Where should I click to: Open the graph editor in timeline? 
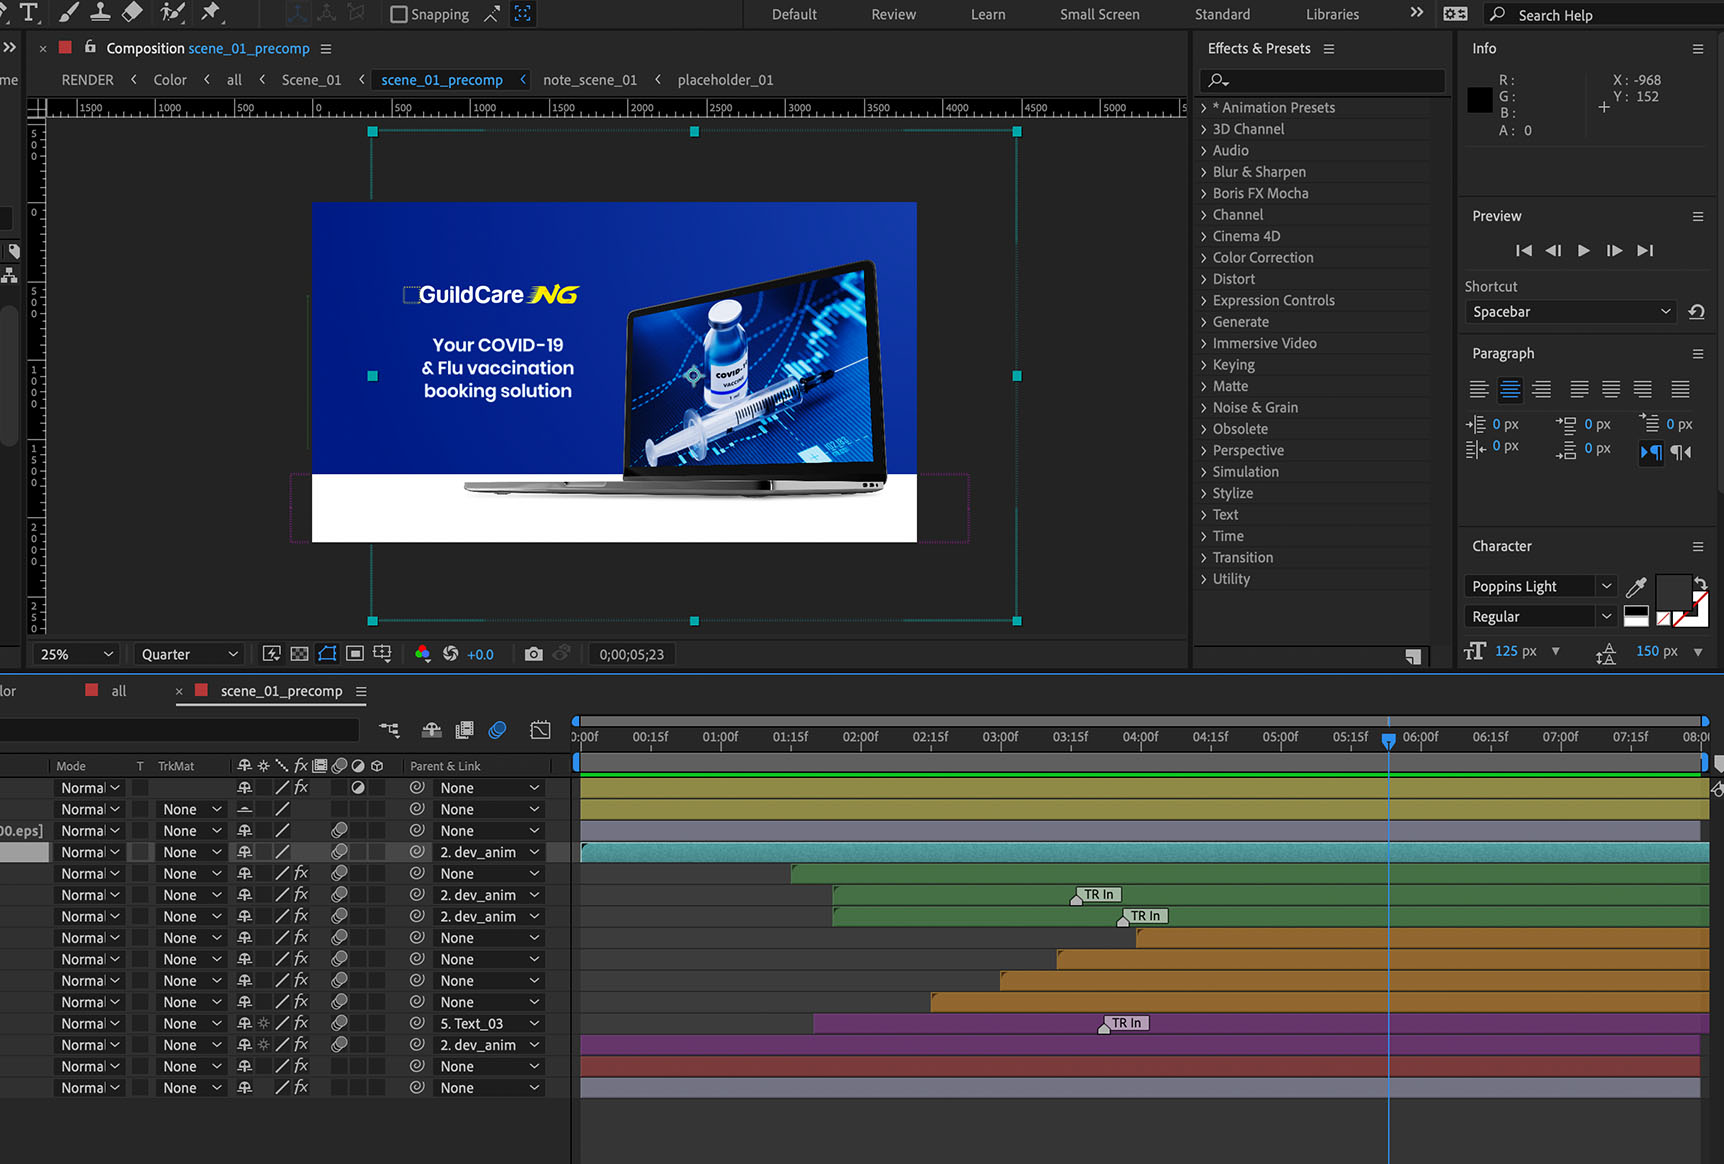pos(540,730)
